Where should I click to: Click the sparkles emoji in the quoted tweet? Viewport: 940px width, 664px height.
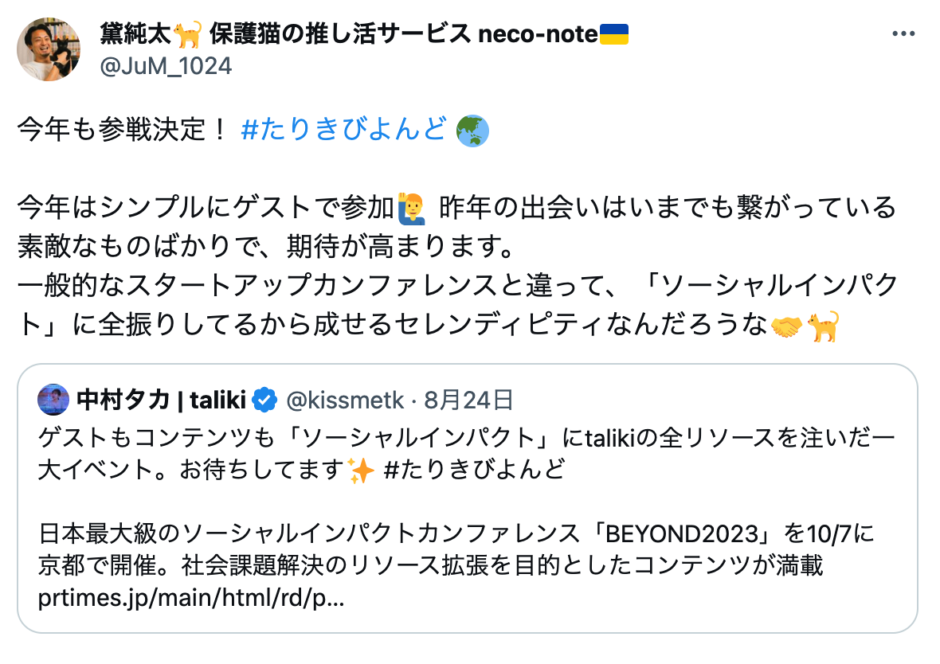tap(359, 469)
